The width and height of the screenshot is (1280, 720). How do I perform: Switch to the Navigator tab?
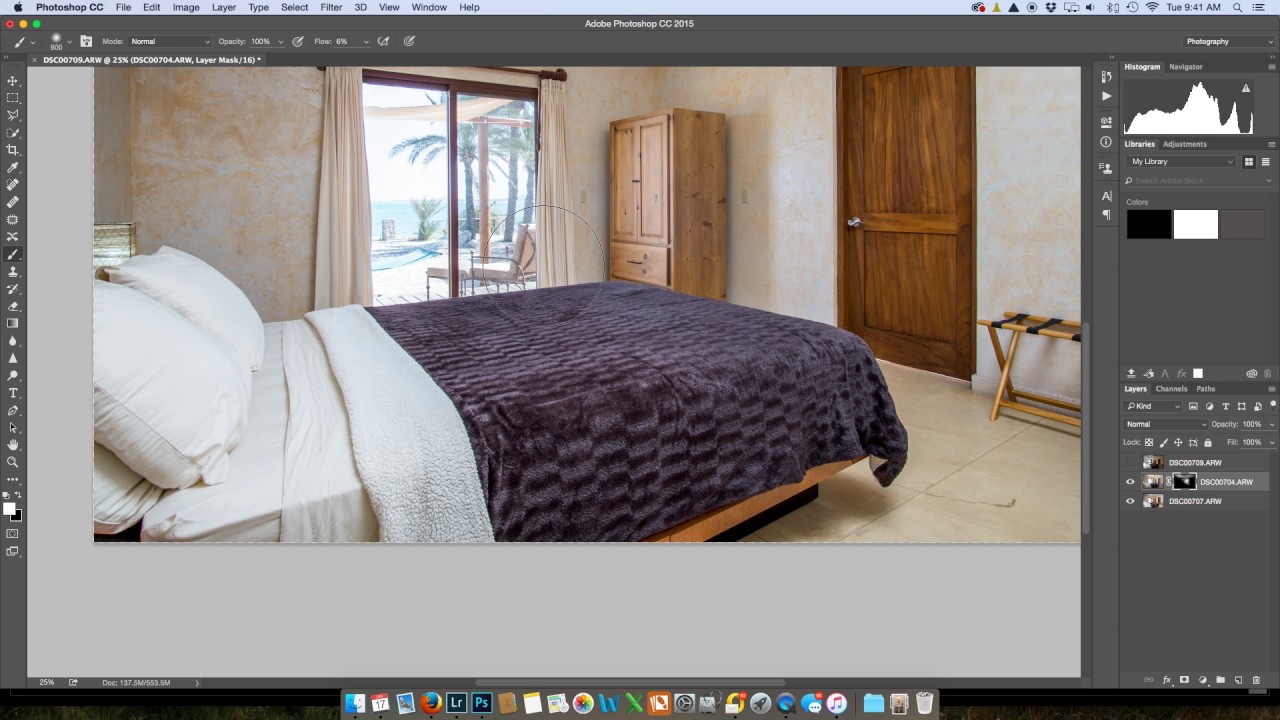pyautogui.click(x=1186, y=67)
